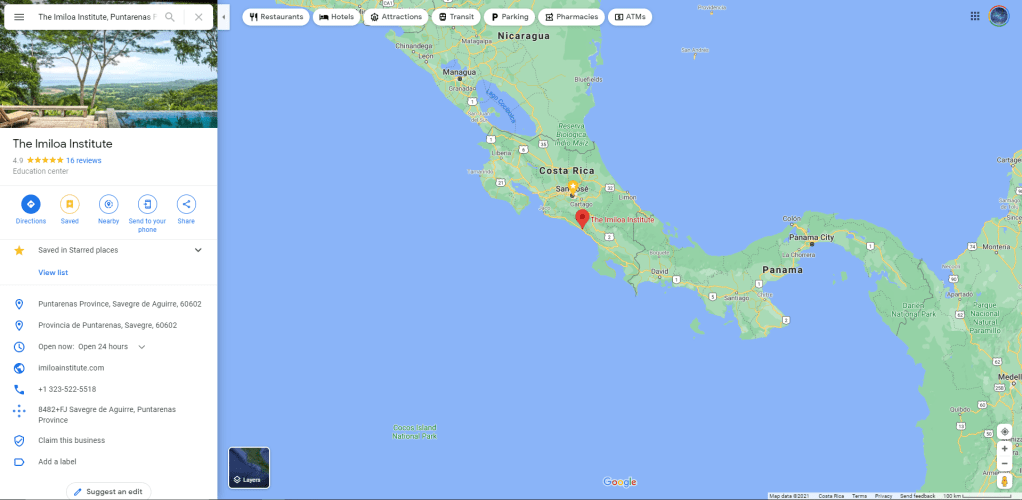Viewport: 1022px width, 500px height.
Task: Zoom in on the map
Action: coord(1004,448)
